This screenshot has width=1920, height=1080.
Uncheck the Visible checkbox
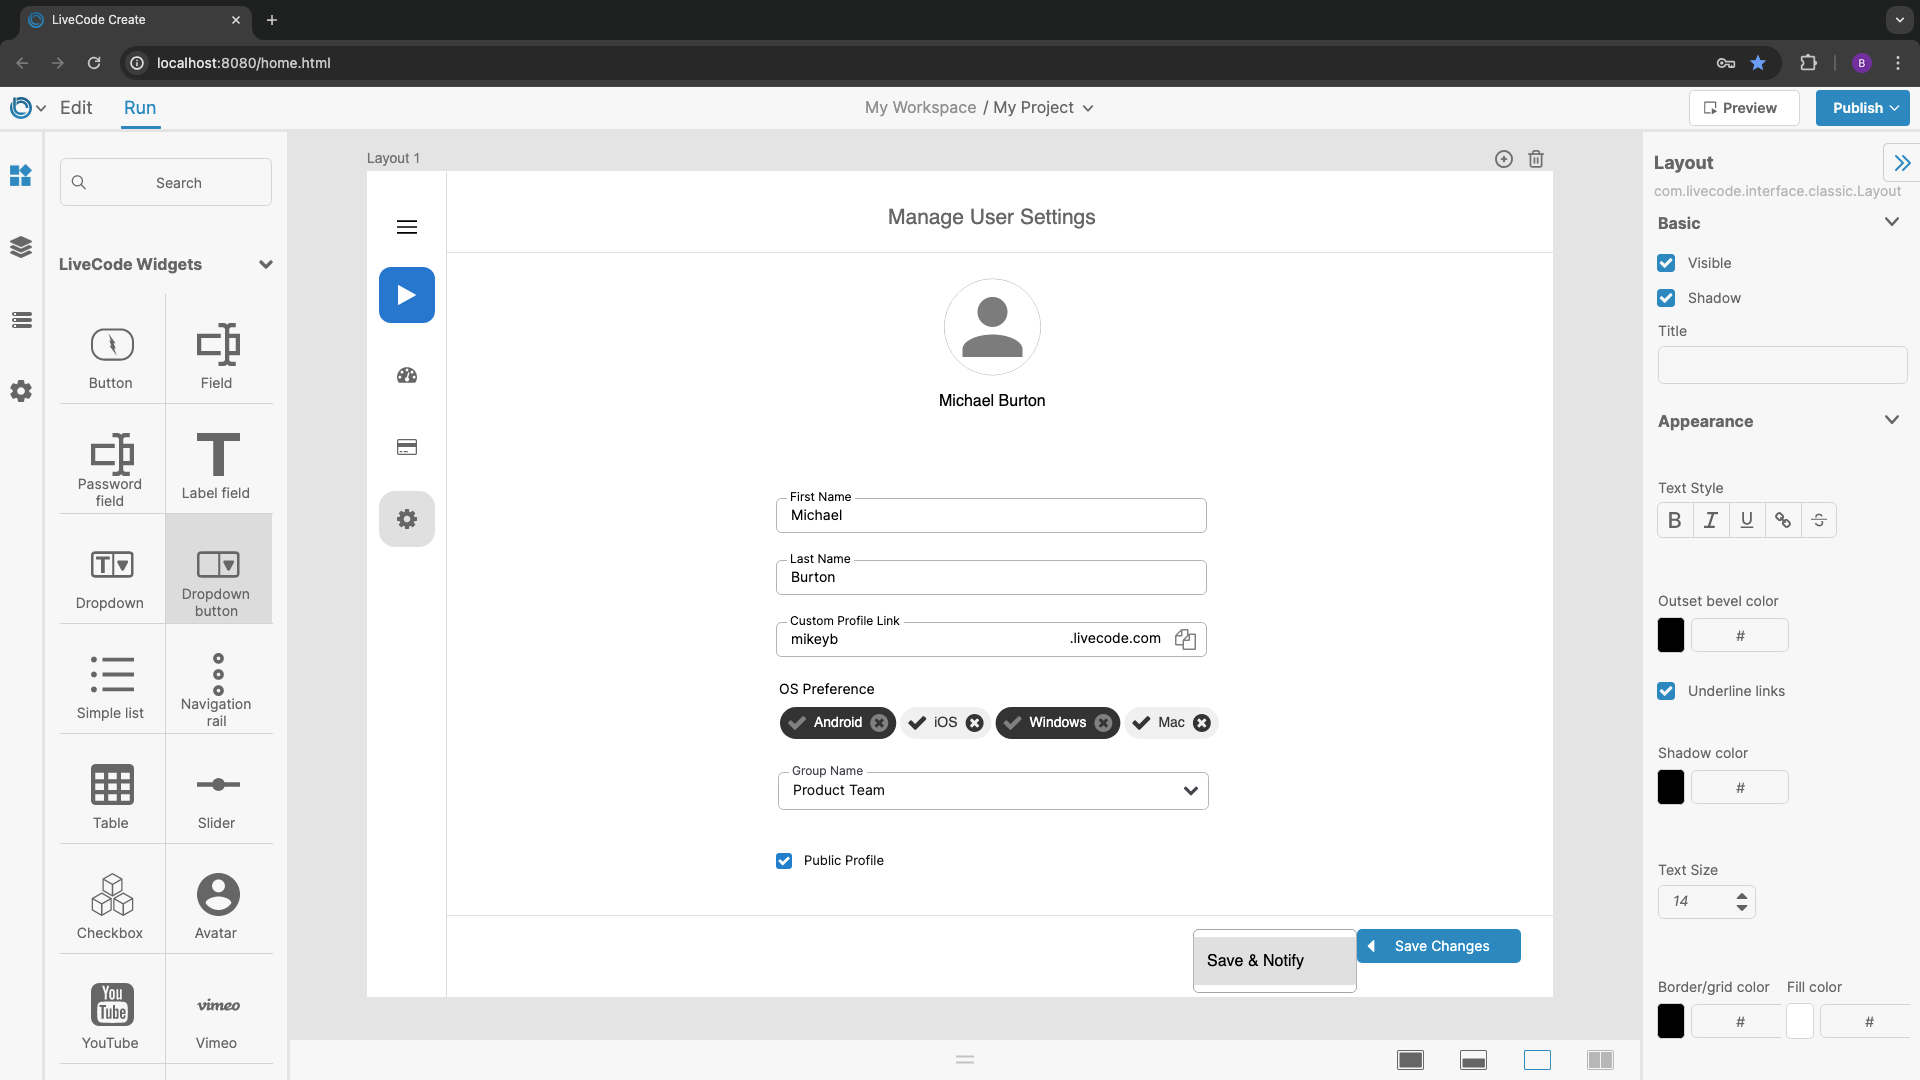pyautogui.click(x=1666, y=263)
